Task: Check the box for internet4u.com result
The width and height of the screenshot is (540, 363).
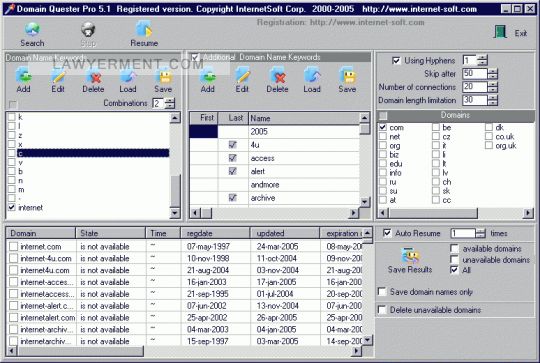Action: coord(13,270)
